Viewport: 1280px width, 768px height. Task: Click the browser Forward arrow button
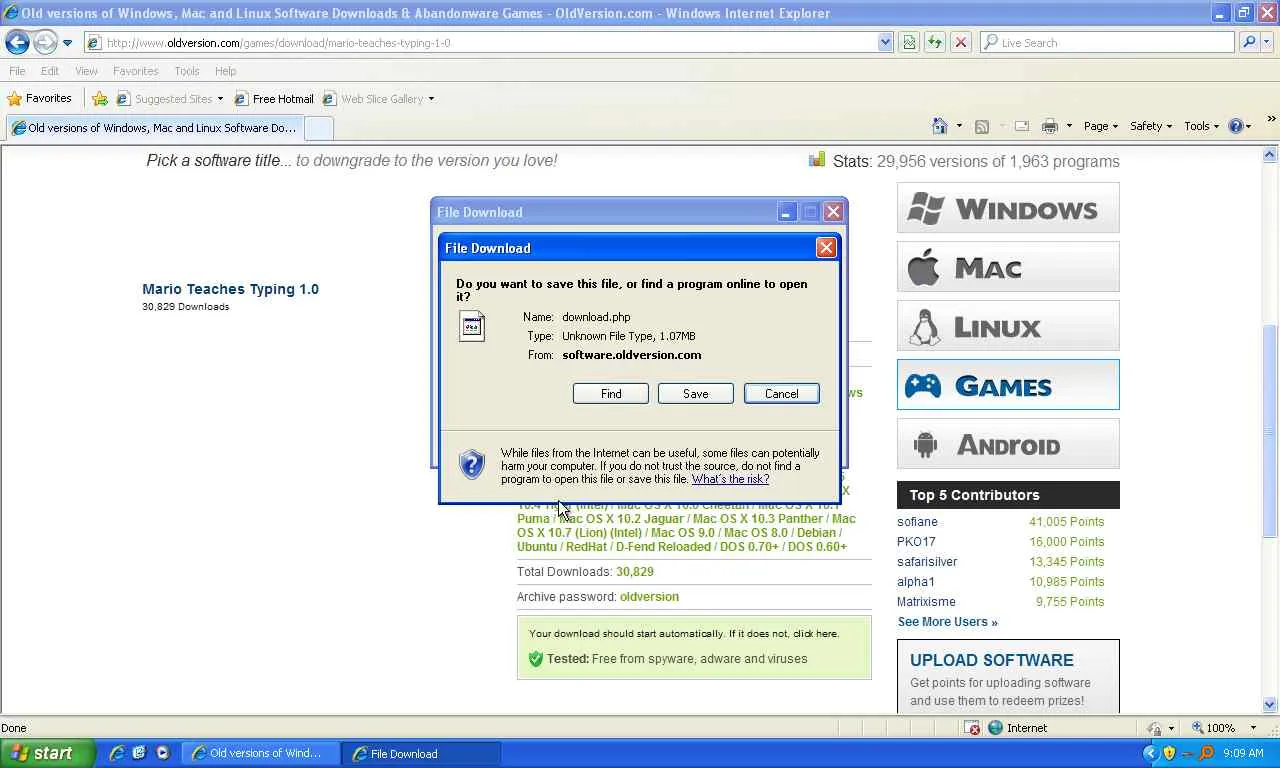pyautogui.click(x=45, y=42)
